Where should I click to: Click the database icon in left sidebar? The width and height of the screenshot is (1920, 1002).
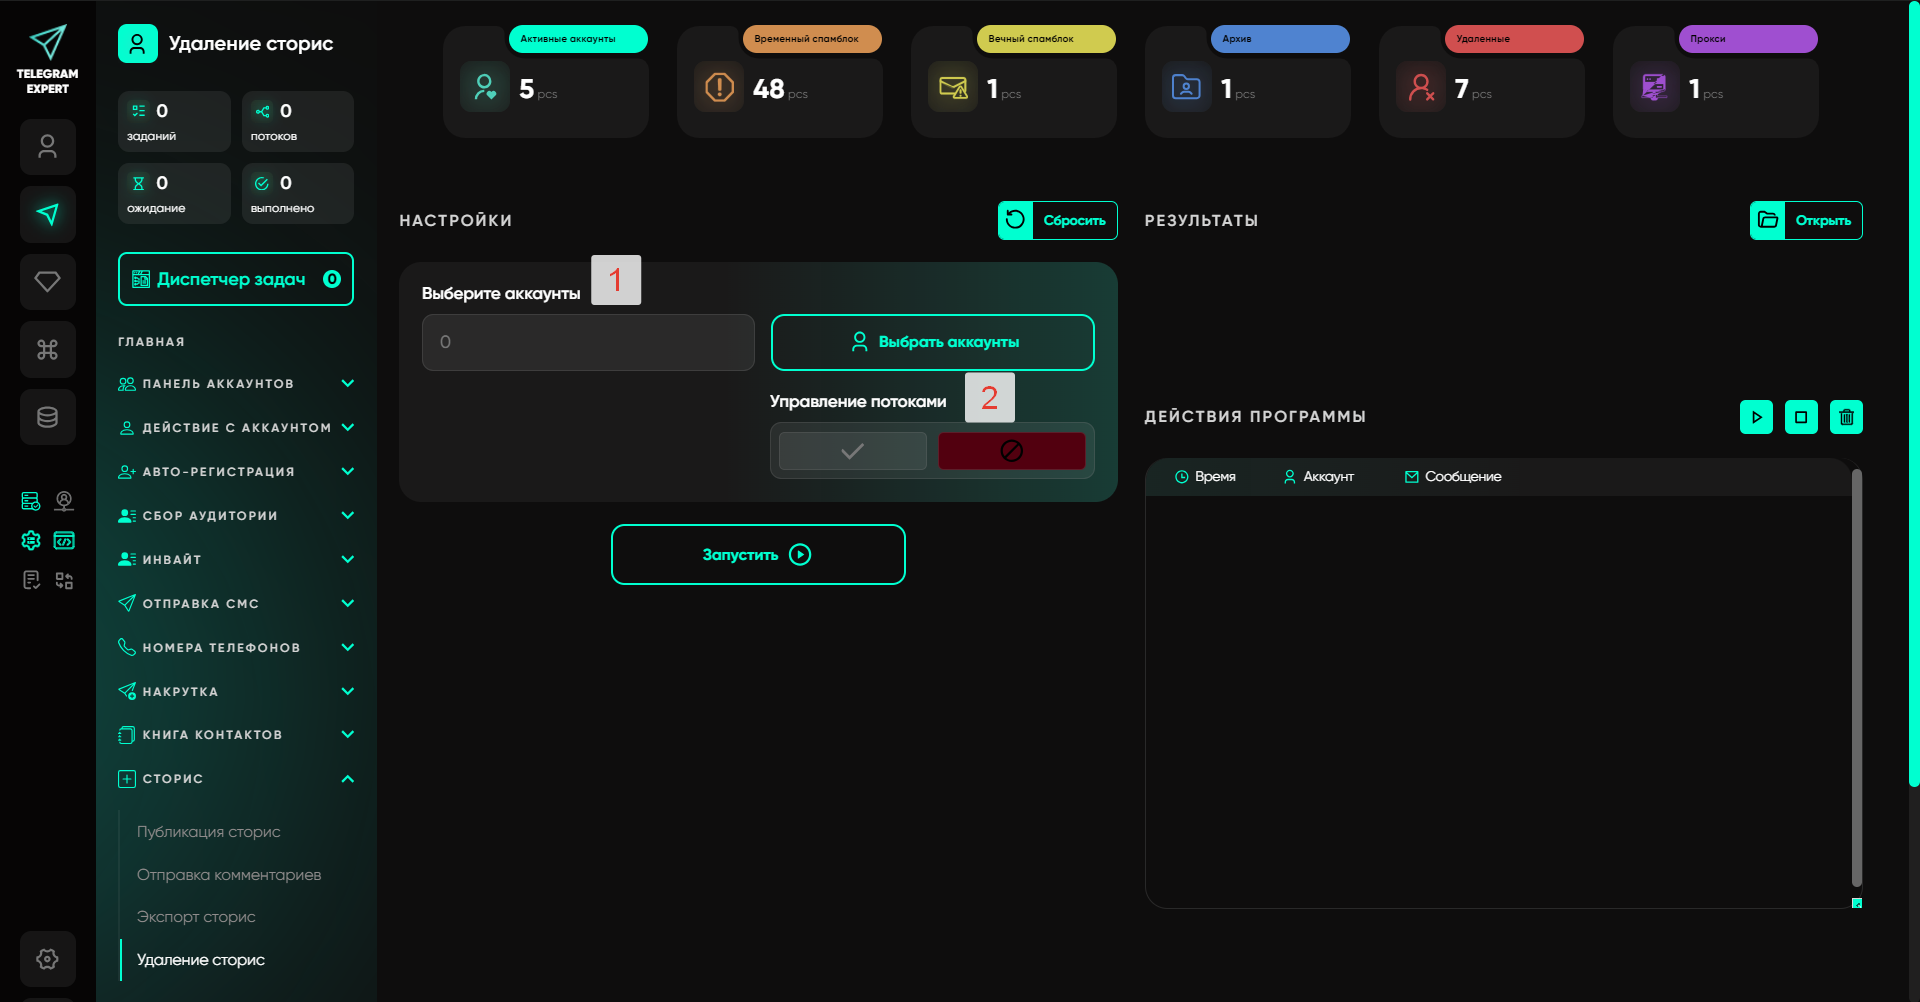coord(47,417)
